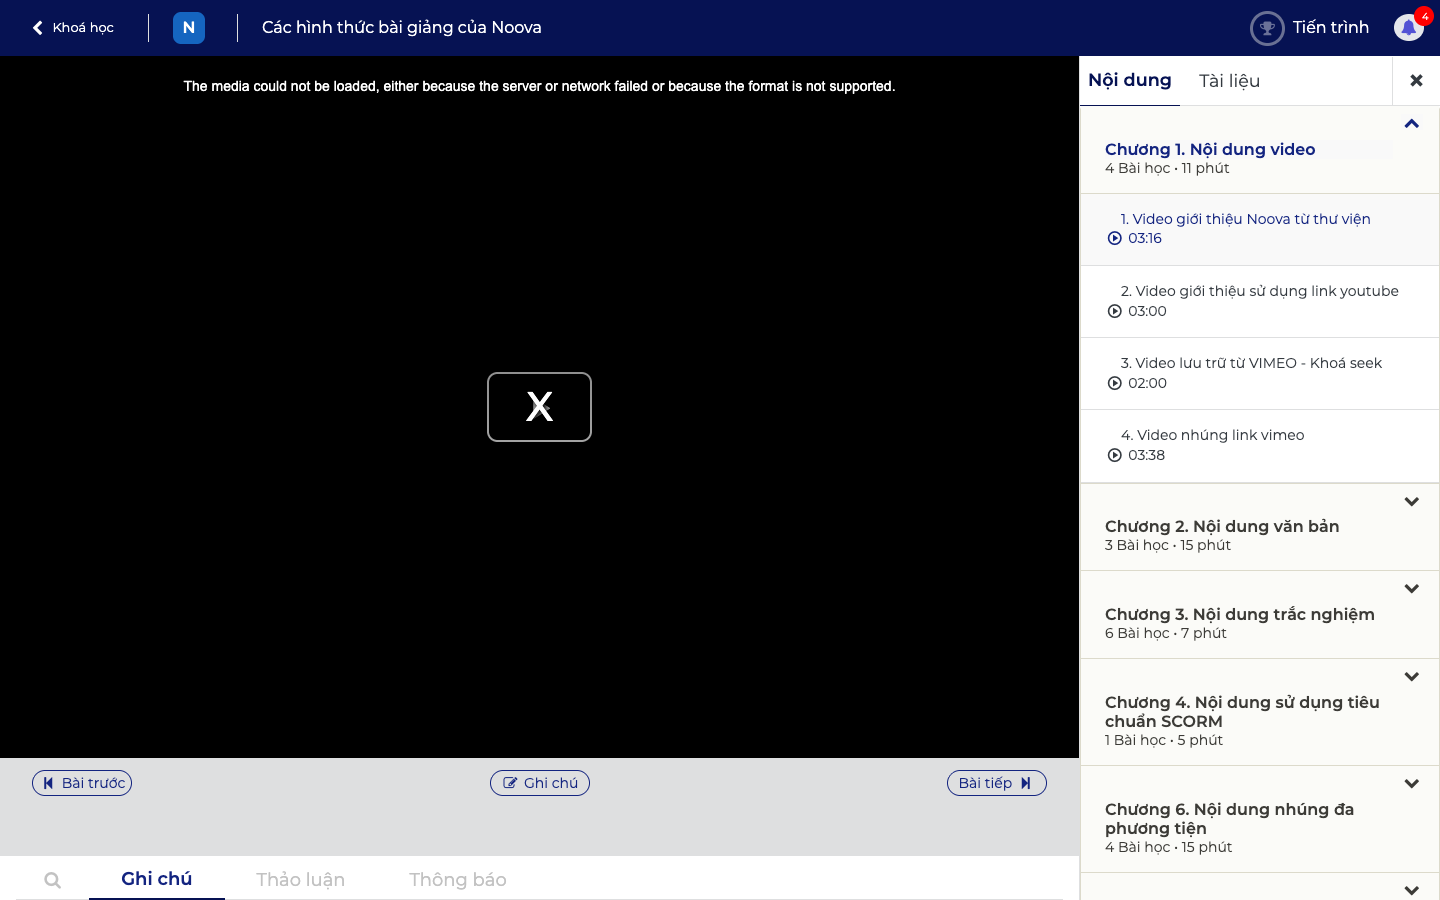Viewport: 1440px width, 900px height.
Task: Select Chương 4. Nội dung sử dụng tiêu chuẩn SCORM
Action: (x=1242, y=711)
